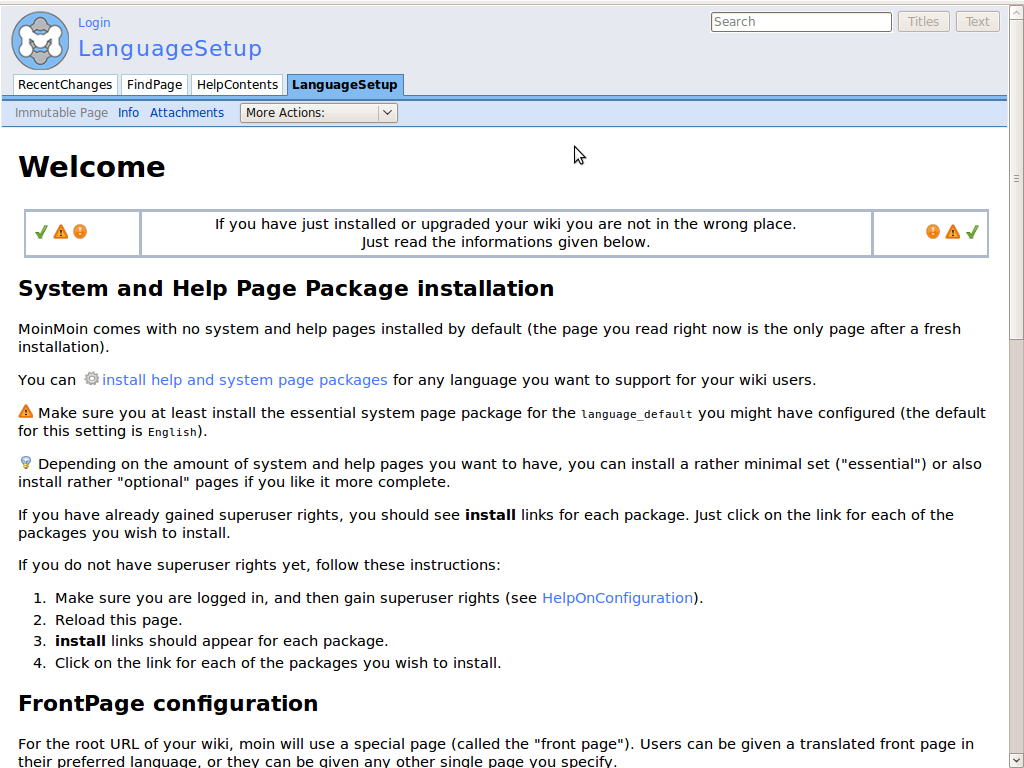Viewport: 1024px width, 768px height.
Task: Click the MoinMoin logo icon
Action: tap(40, 40)
